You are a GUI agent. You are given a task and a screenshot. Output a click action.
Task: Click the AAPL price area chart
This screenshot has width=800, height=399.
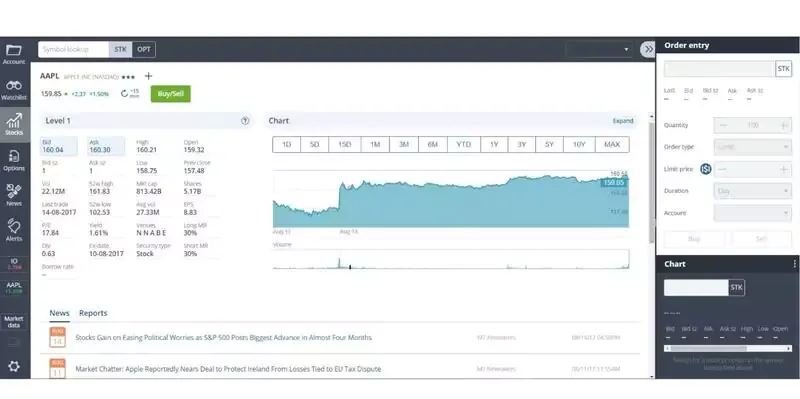pyautogui.click(x=451, y=199)
